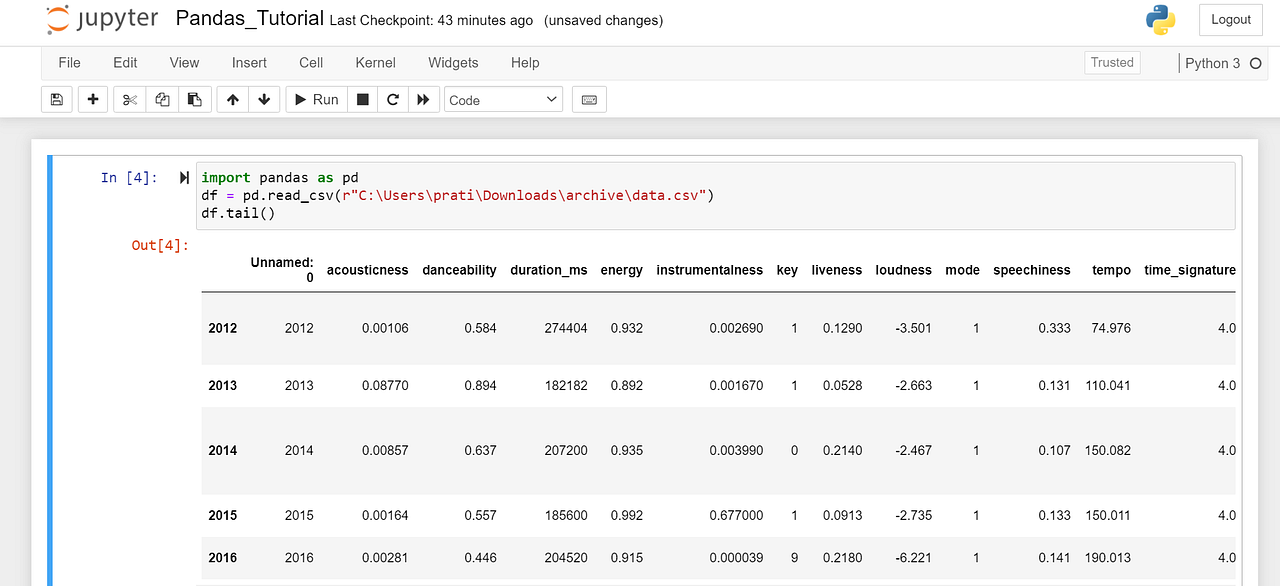Screen dimensions: 1280x586
Task: Save the notebook checkpoint
Action: tap(57, 99)
